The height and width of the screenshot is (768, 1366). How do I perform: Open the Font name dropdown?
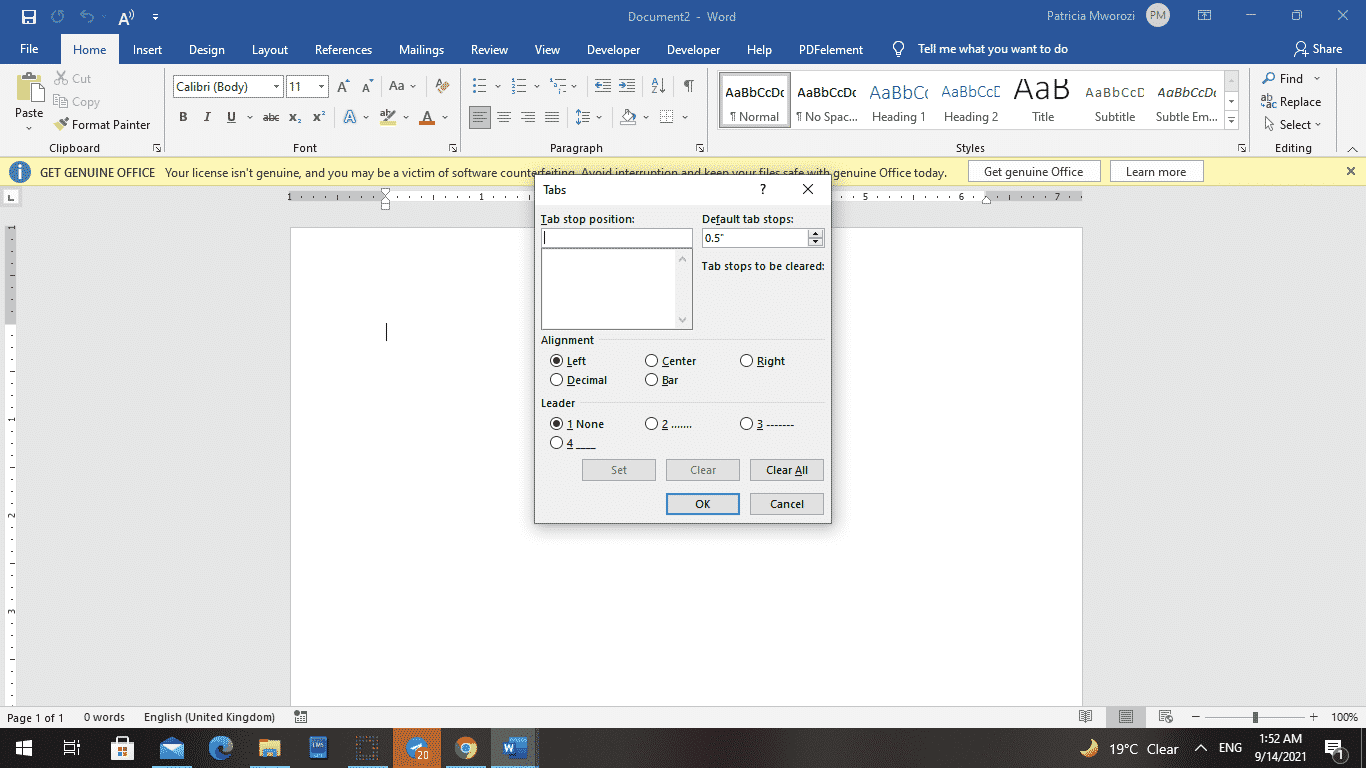(278, 87)
